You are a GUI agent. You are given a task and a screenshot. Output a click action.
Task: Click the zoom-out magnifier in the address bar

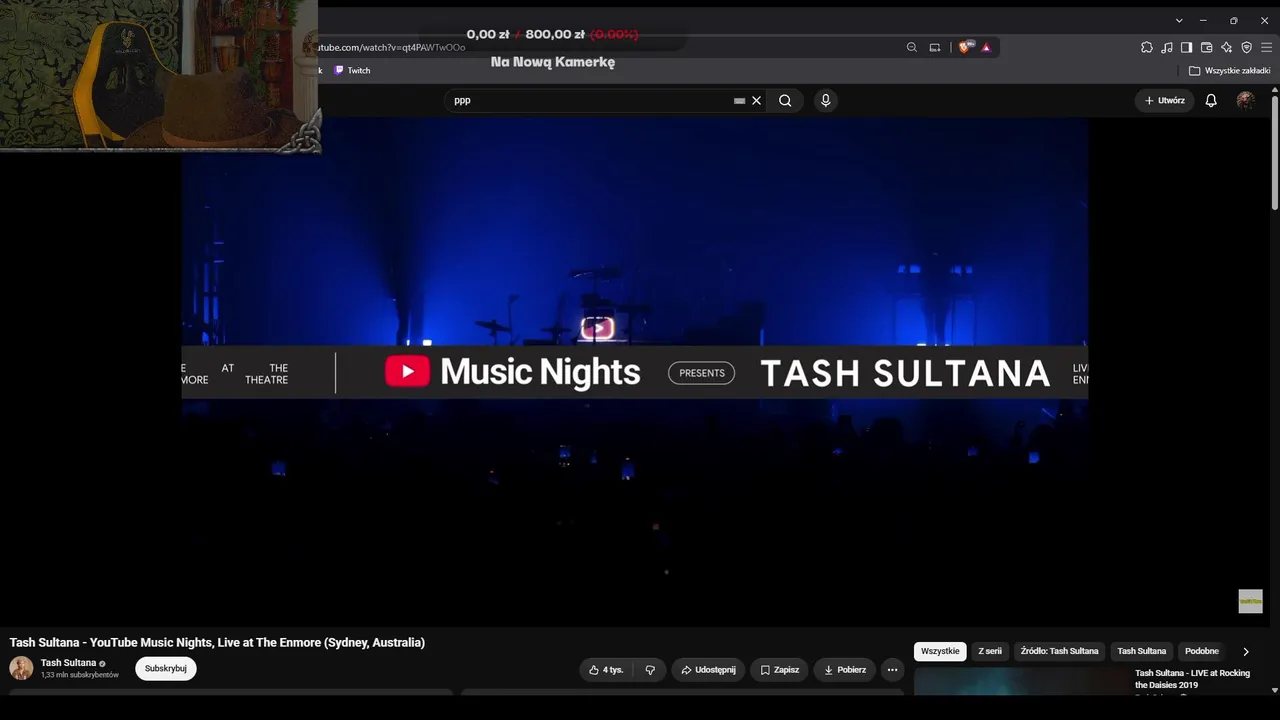click(x=911, y=47)
